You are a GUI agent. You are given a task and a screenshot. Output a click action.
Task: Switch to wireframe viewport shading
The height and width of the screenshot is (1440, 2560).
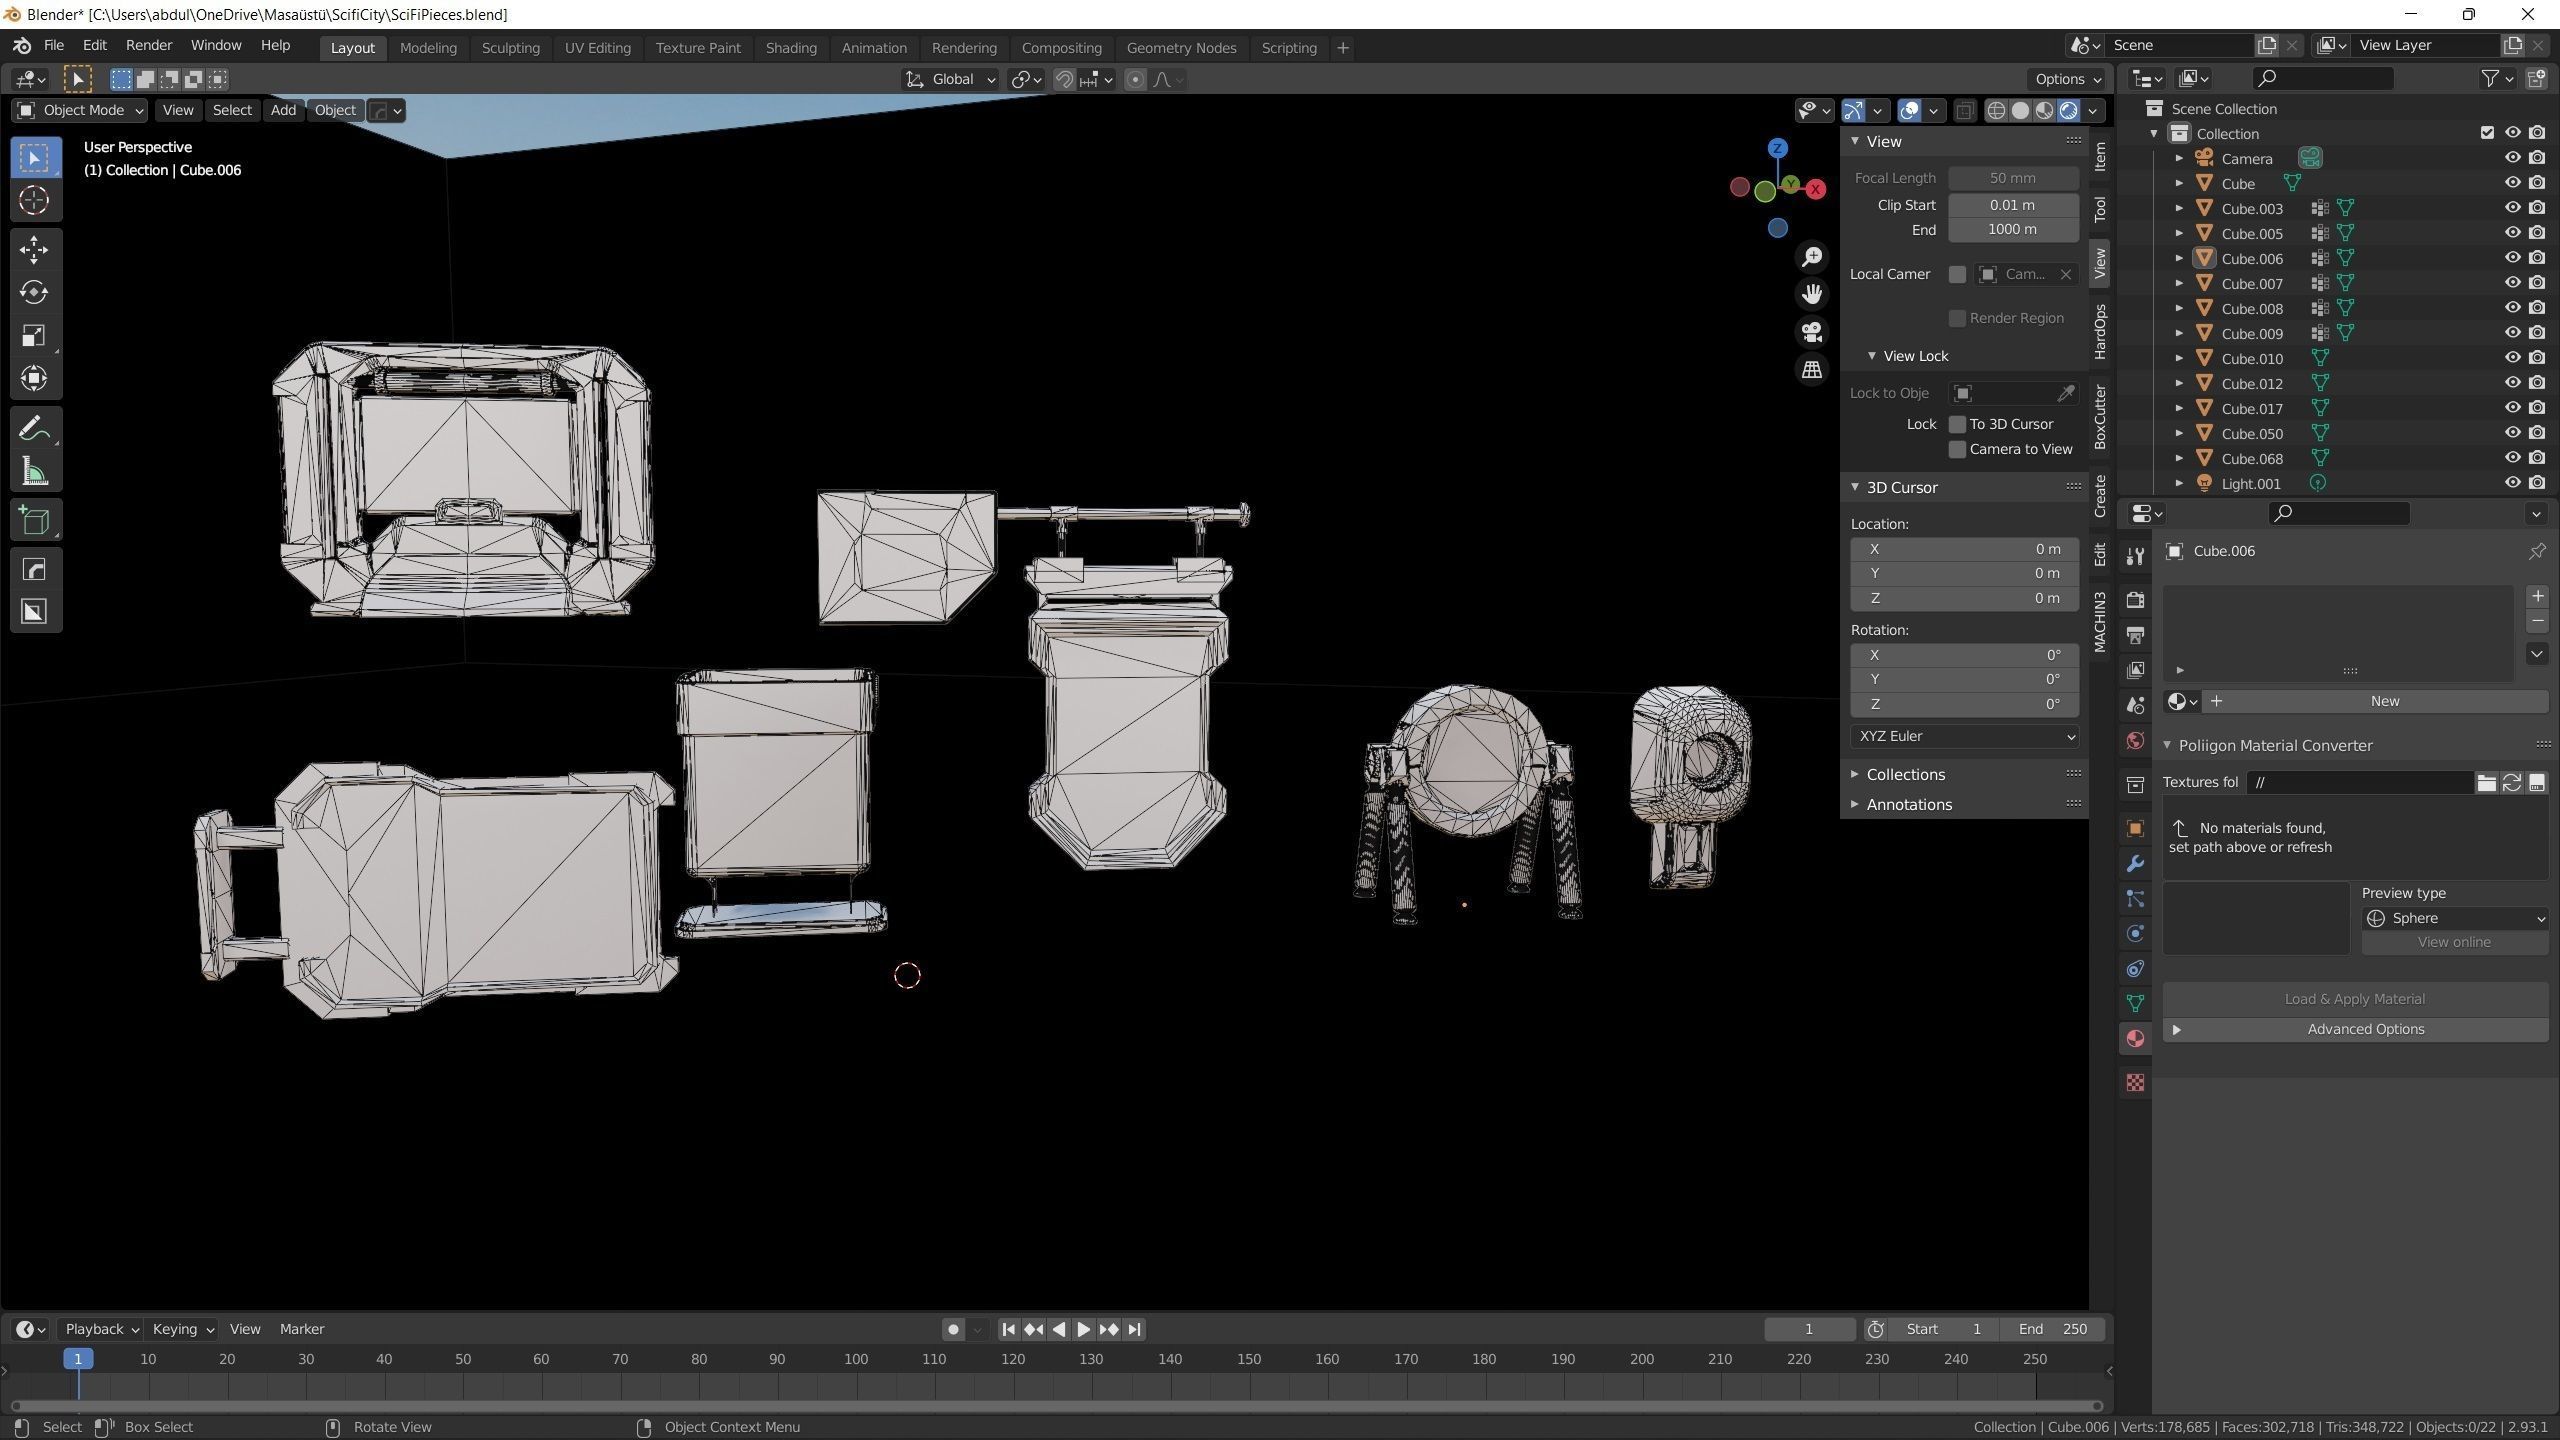point(1996,111)
